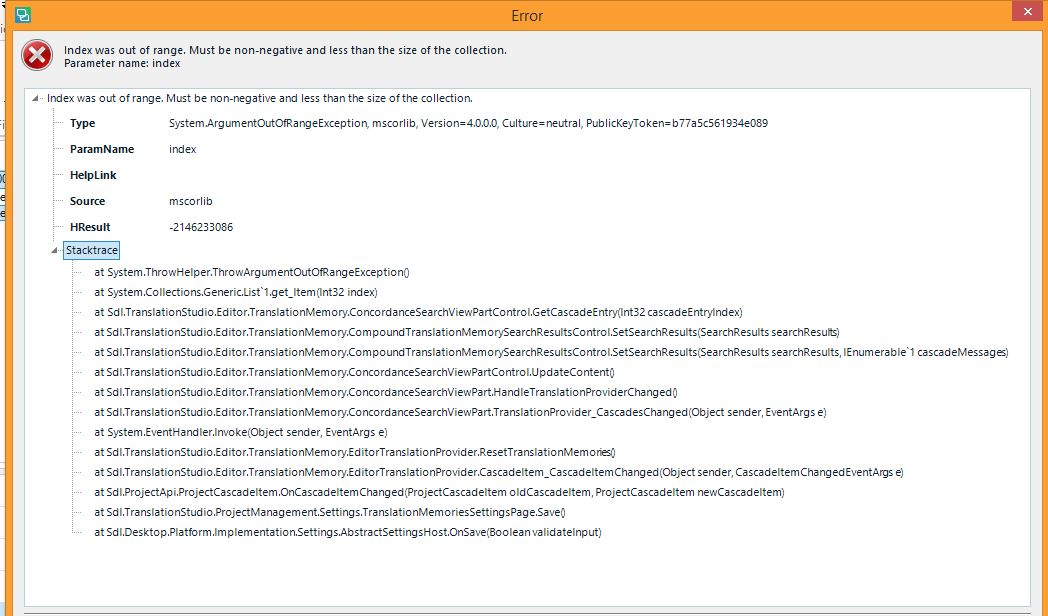Click the Error window title text
1048x616 pixels.
click(527, 16)
